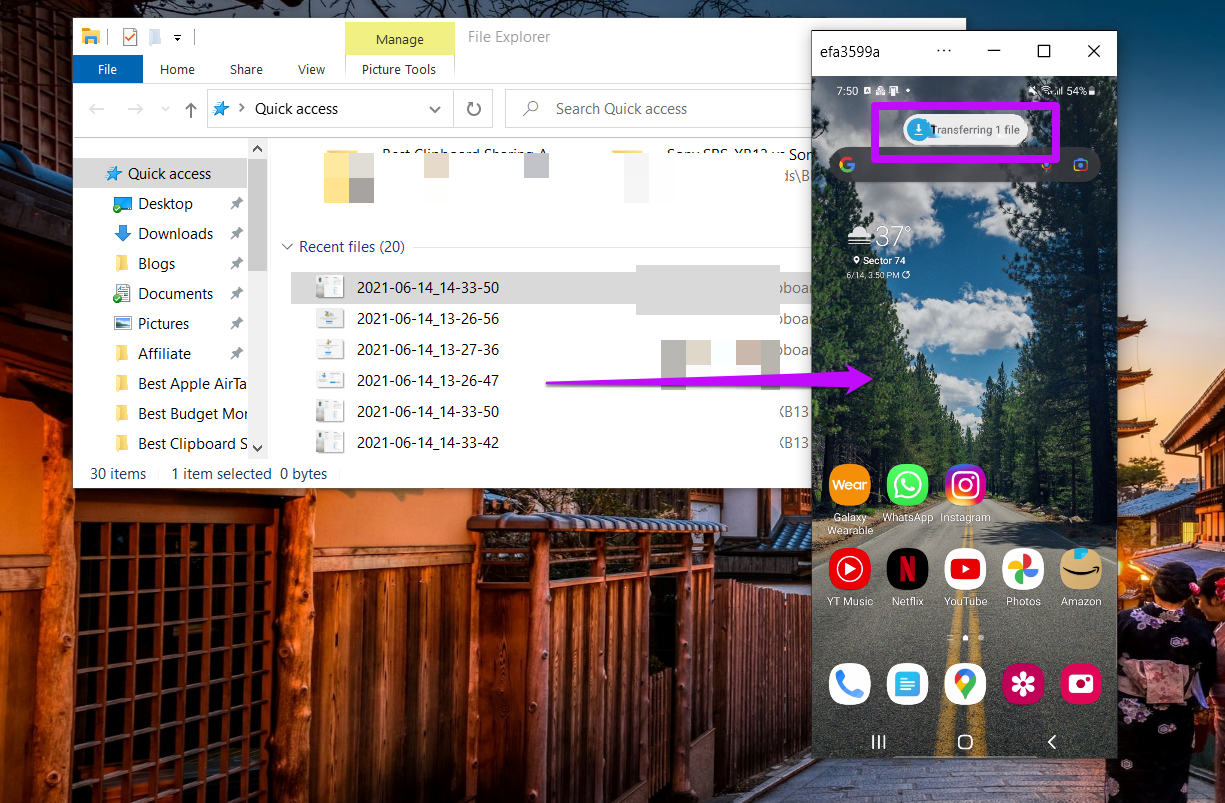The width and height of the screenshot is (1225, 803).
Task: Open Pictures in navigation pane
Action: pos(163,323)
